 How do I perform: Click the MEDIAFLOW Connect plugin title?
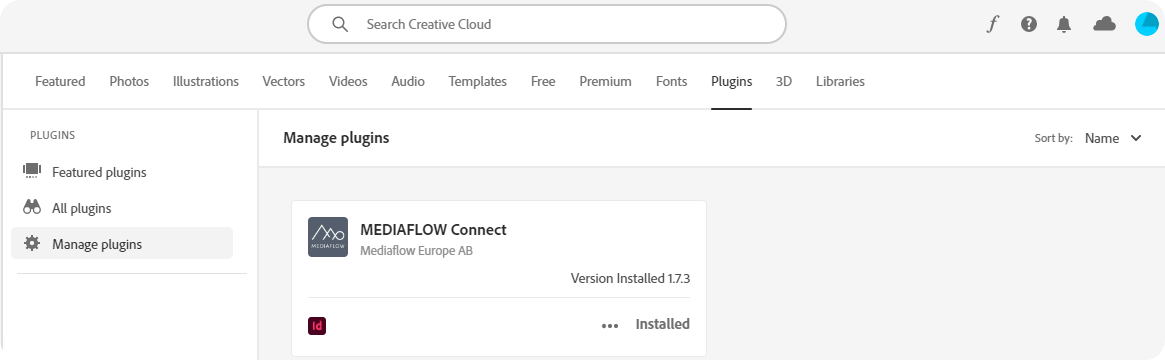click(x=433, y=229)
